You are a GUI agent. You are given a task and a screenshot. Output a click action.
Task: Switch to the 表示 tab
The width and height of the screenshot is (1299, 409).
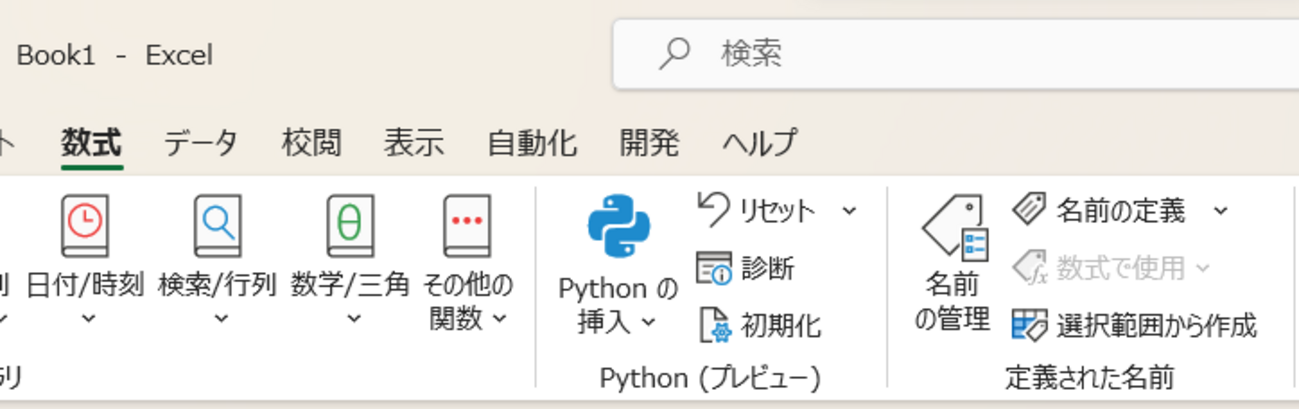414,143
